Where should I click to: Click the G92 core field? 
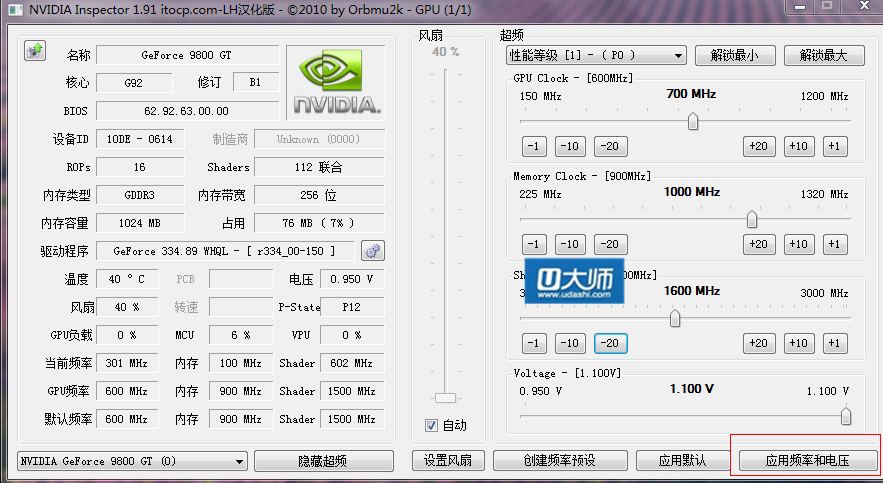click(x=134, y=83)
